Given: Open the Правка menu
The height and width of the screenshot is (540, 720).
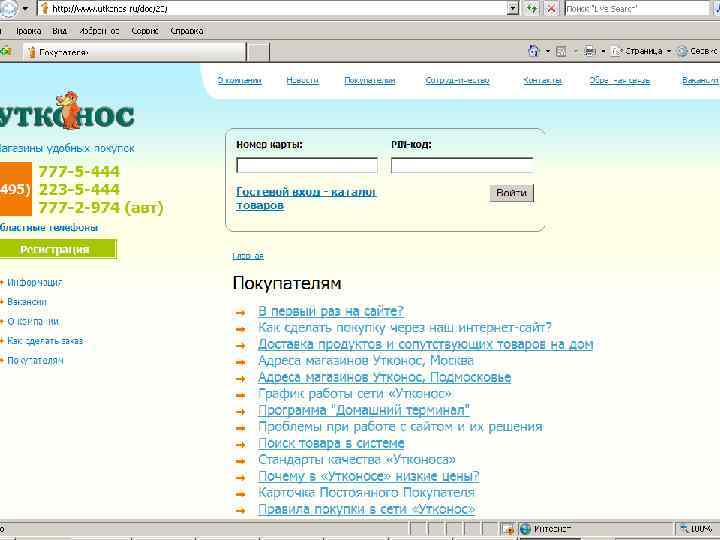Looking at the screenshot, I should (x=28, y=31).
